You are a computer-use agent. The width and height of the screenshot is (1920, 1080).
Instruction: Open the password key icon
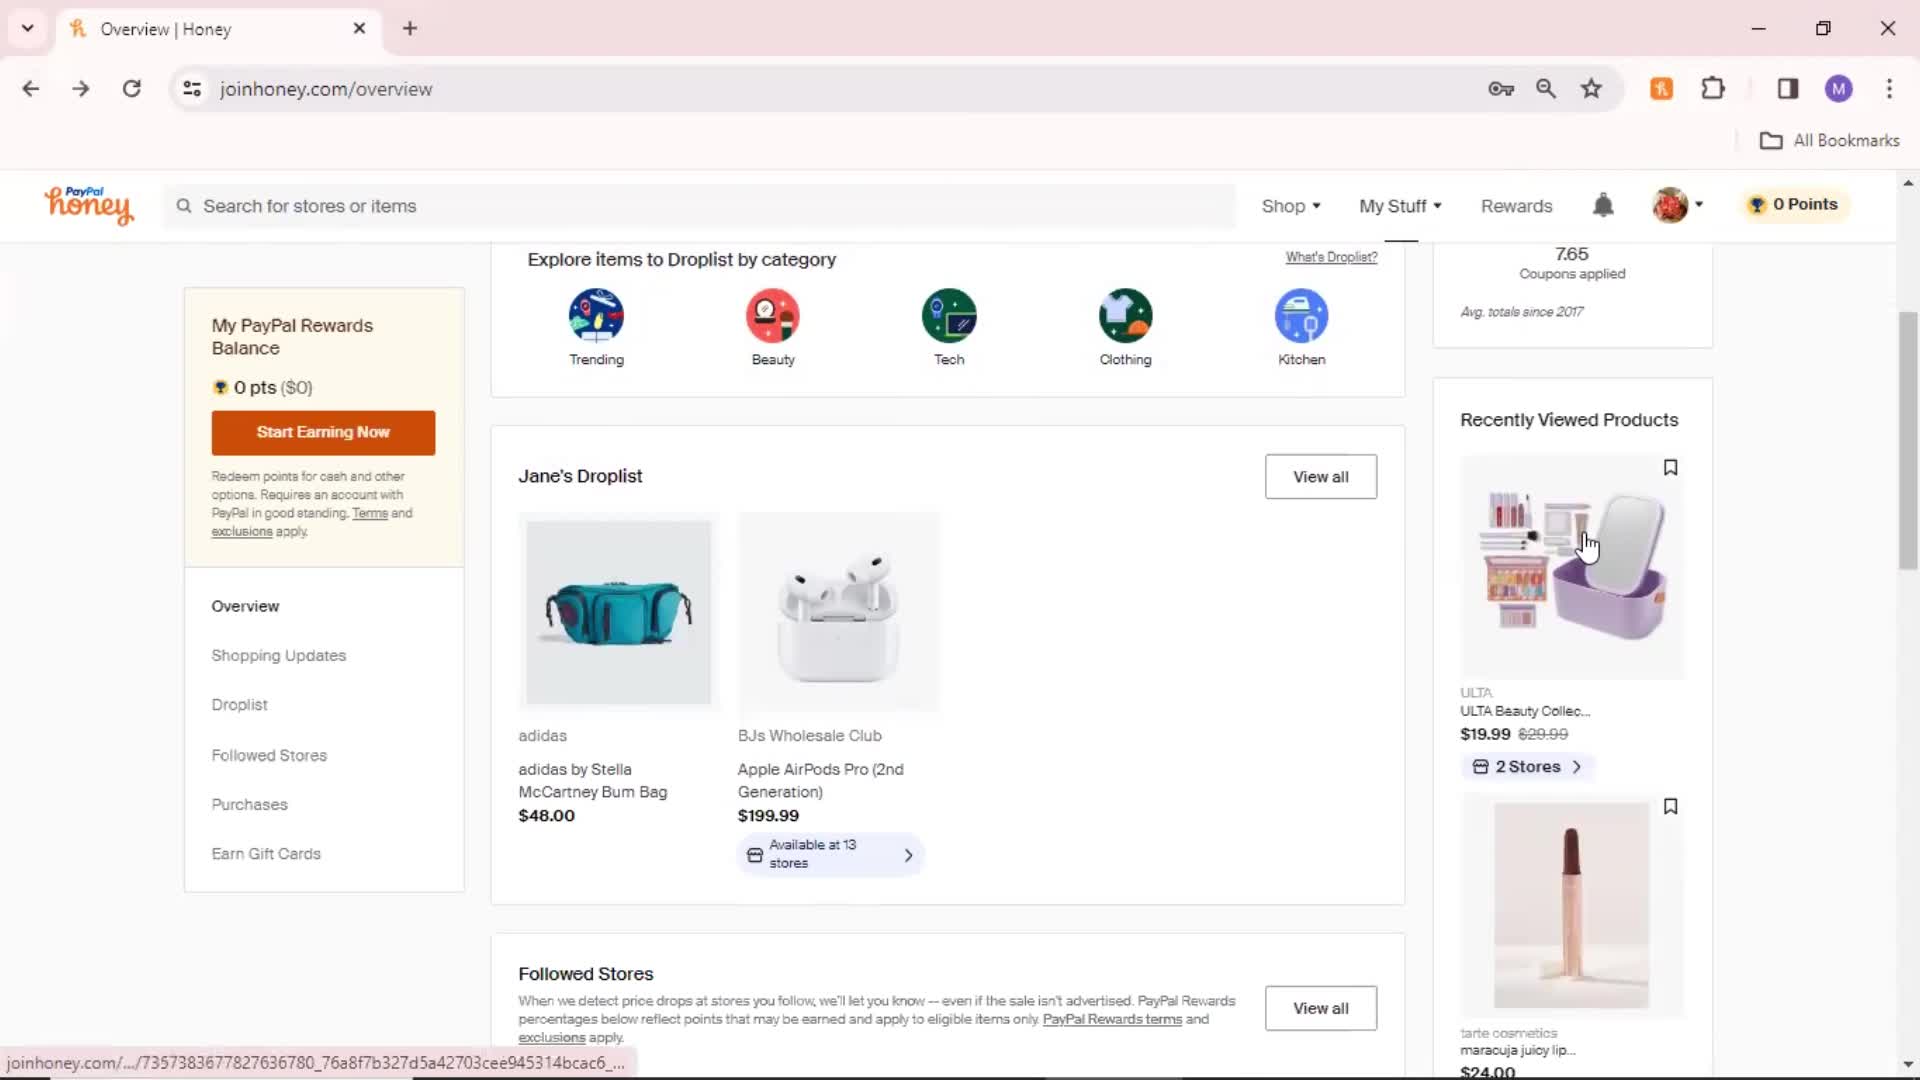pos(1501,89)
